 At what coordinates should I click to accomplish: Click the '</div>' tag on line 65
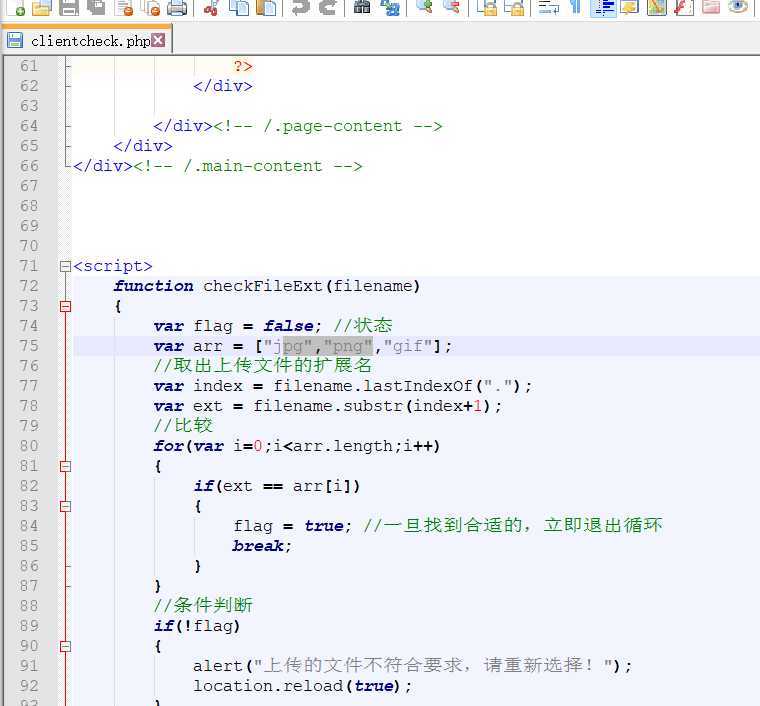click(143, 146)
